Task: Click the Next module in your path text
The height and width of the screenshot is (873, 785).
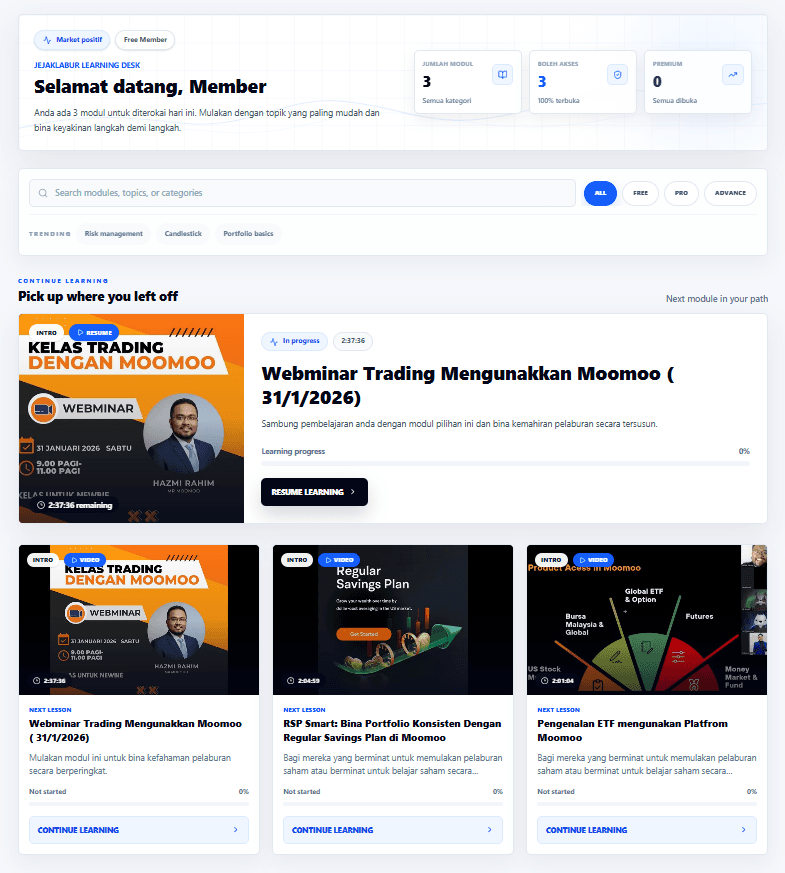Action: (x=717, y=299)
